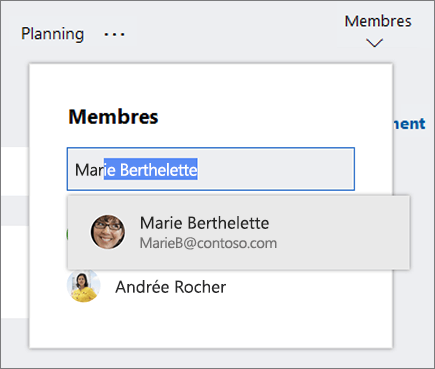Select Marie Berthelette suggestion
This screenshot has width=435, height=369.
click(238, 232)
